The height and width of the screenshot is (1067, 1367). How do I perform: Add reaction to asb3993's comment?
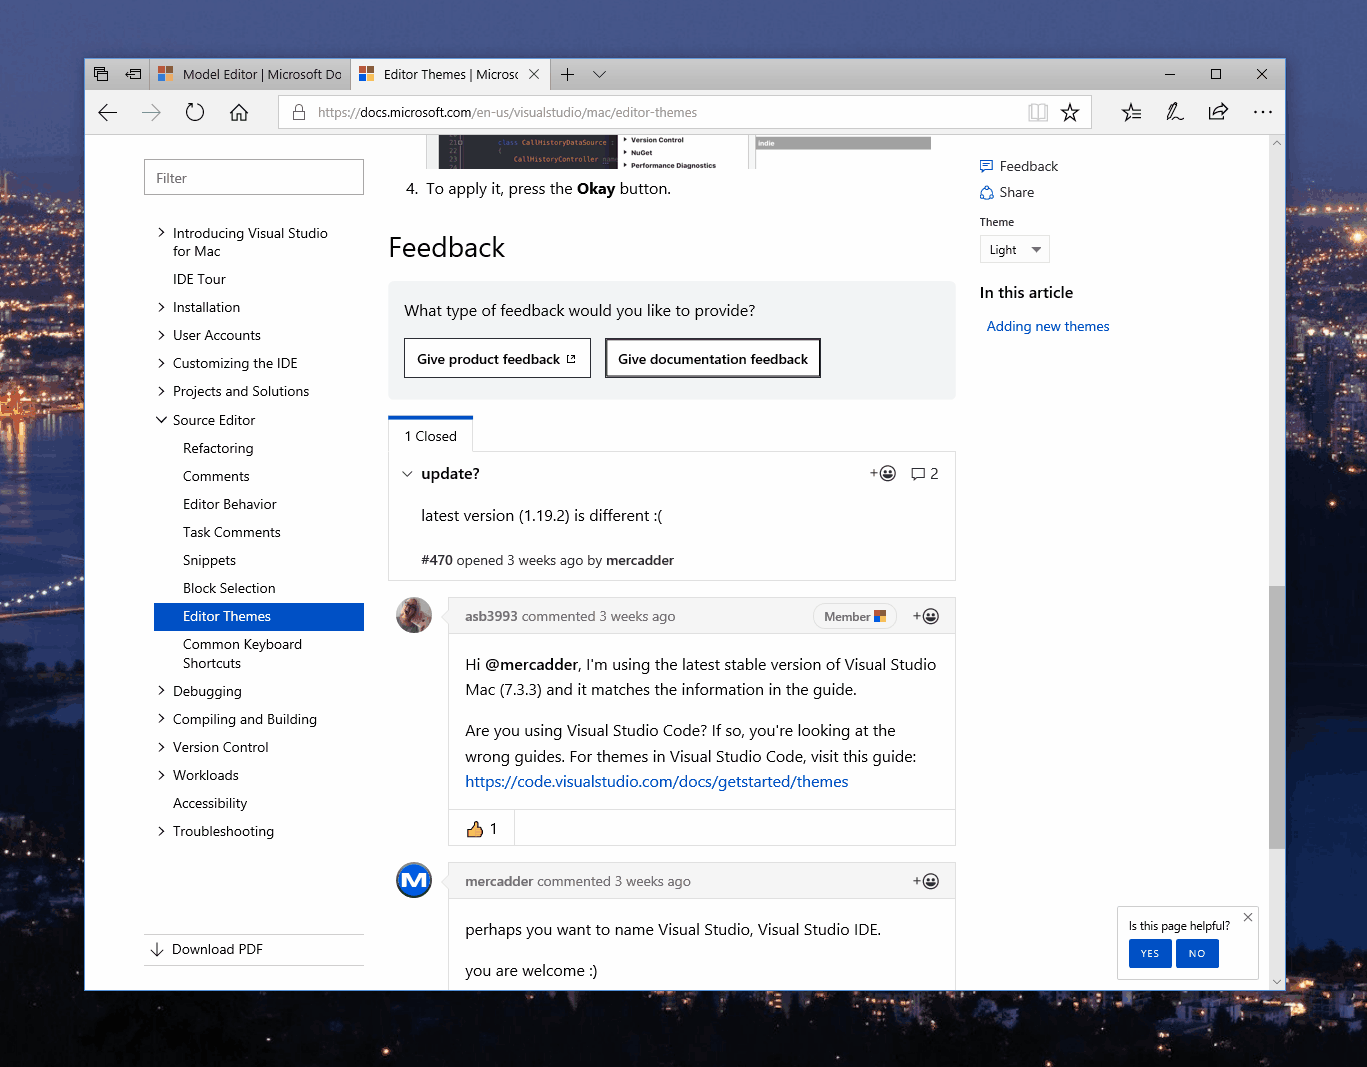coord(925,617)
